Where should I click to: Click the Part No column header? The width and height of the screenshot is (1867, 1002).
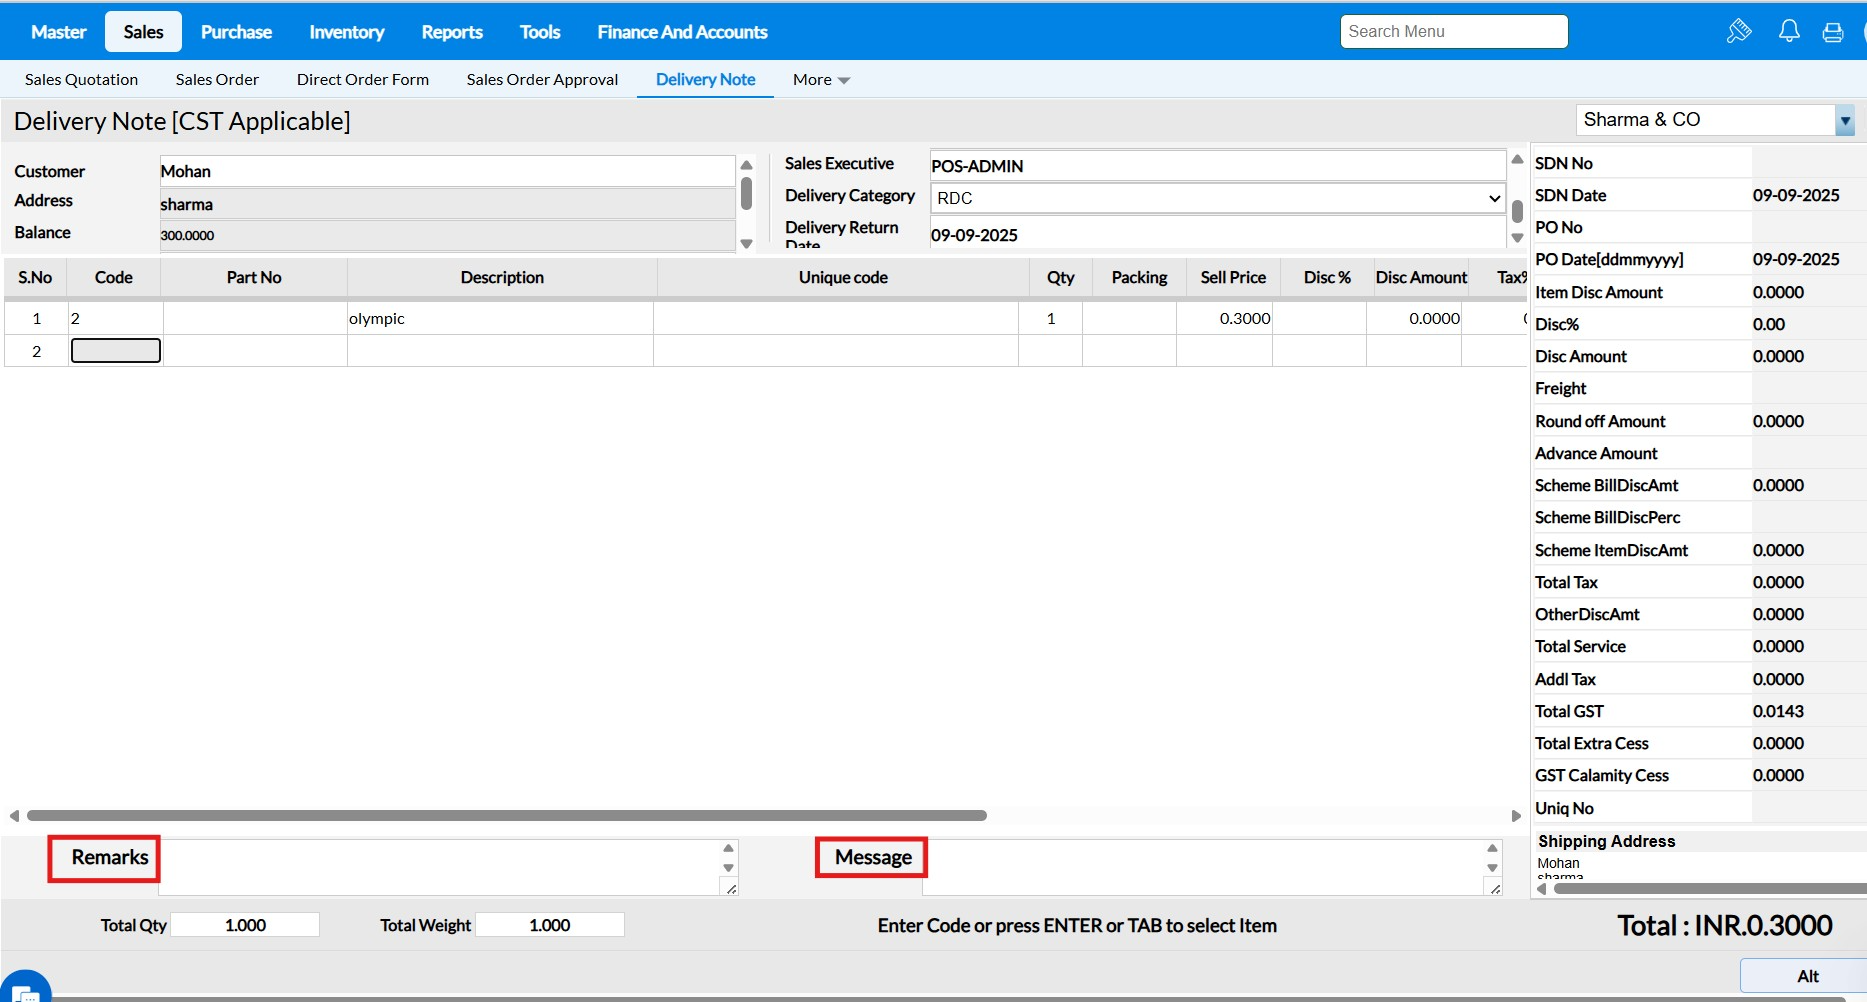(x=254, y=278)
